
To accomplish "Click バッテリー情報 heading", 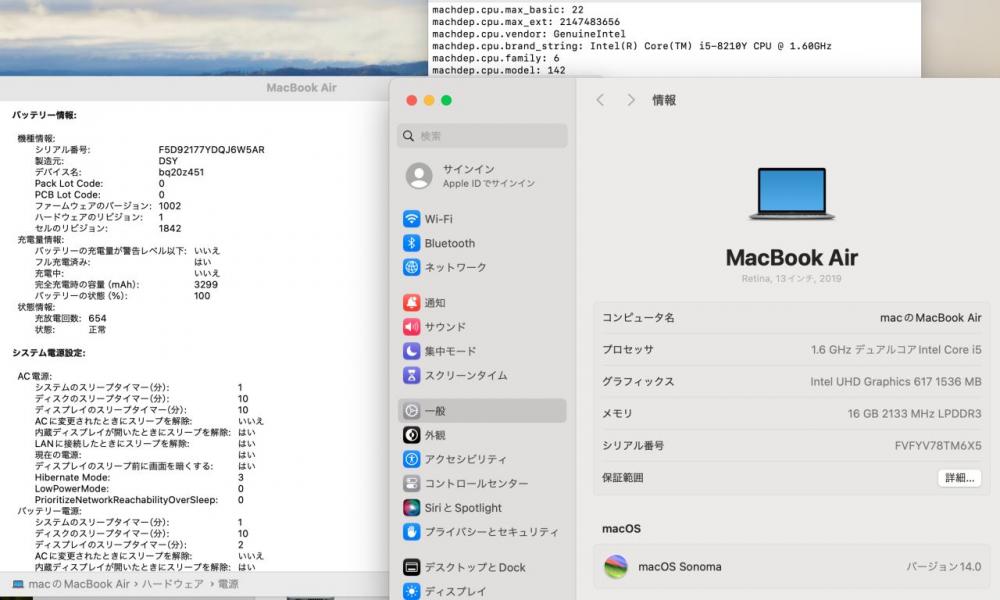I will click(44, 115).
